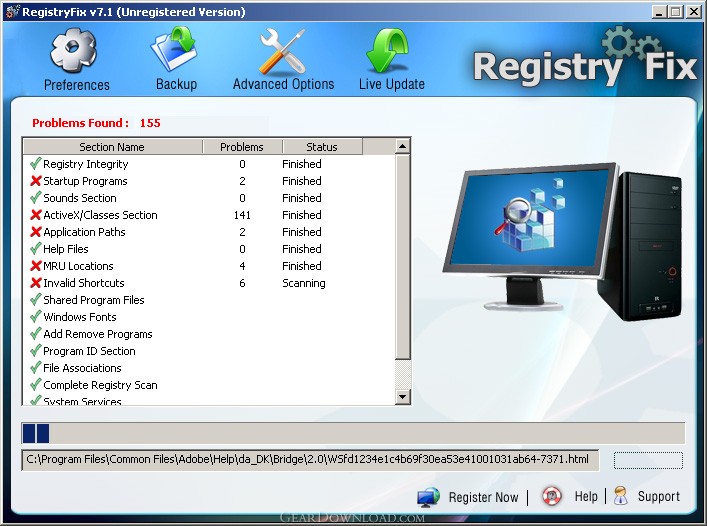Click red X beside ActiveX/Classes Section
Viewport: 707px width, 526px height.
point(36,215)
